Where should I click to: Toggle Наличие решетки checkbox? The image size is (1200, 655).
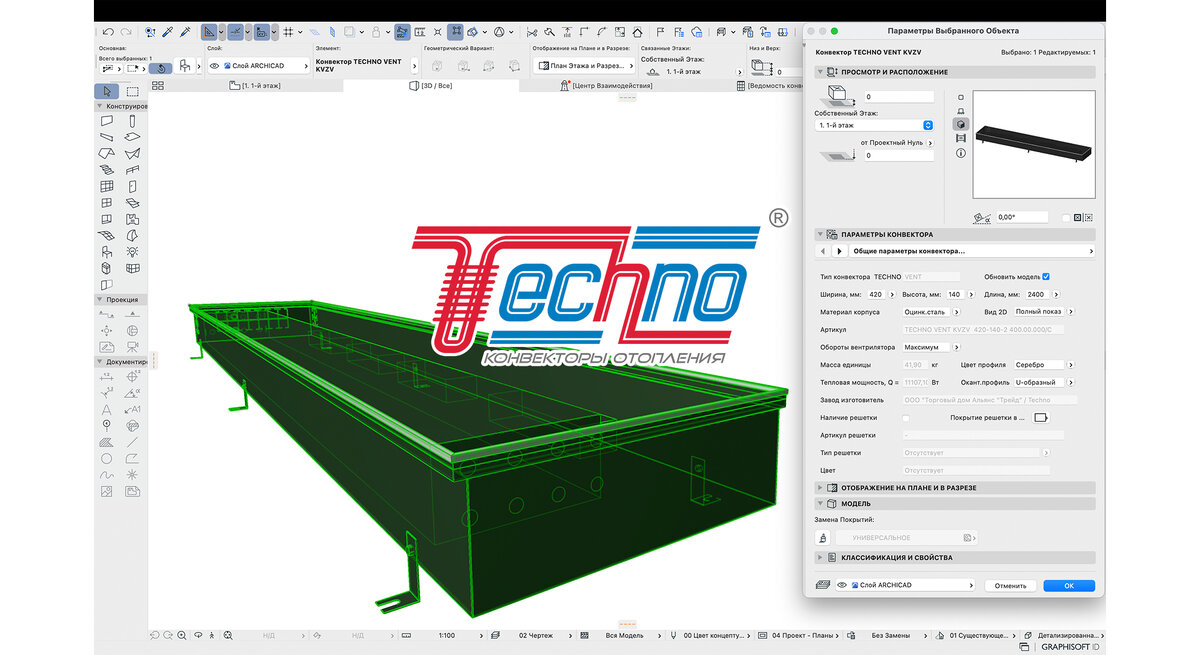coord(906,417)
